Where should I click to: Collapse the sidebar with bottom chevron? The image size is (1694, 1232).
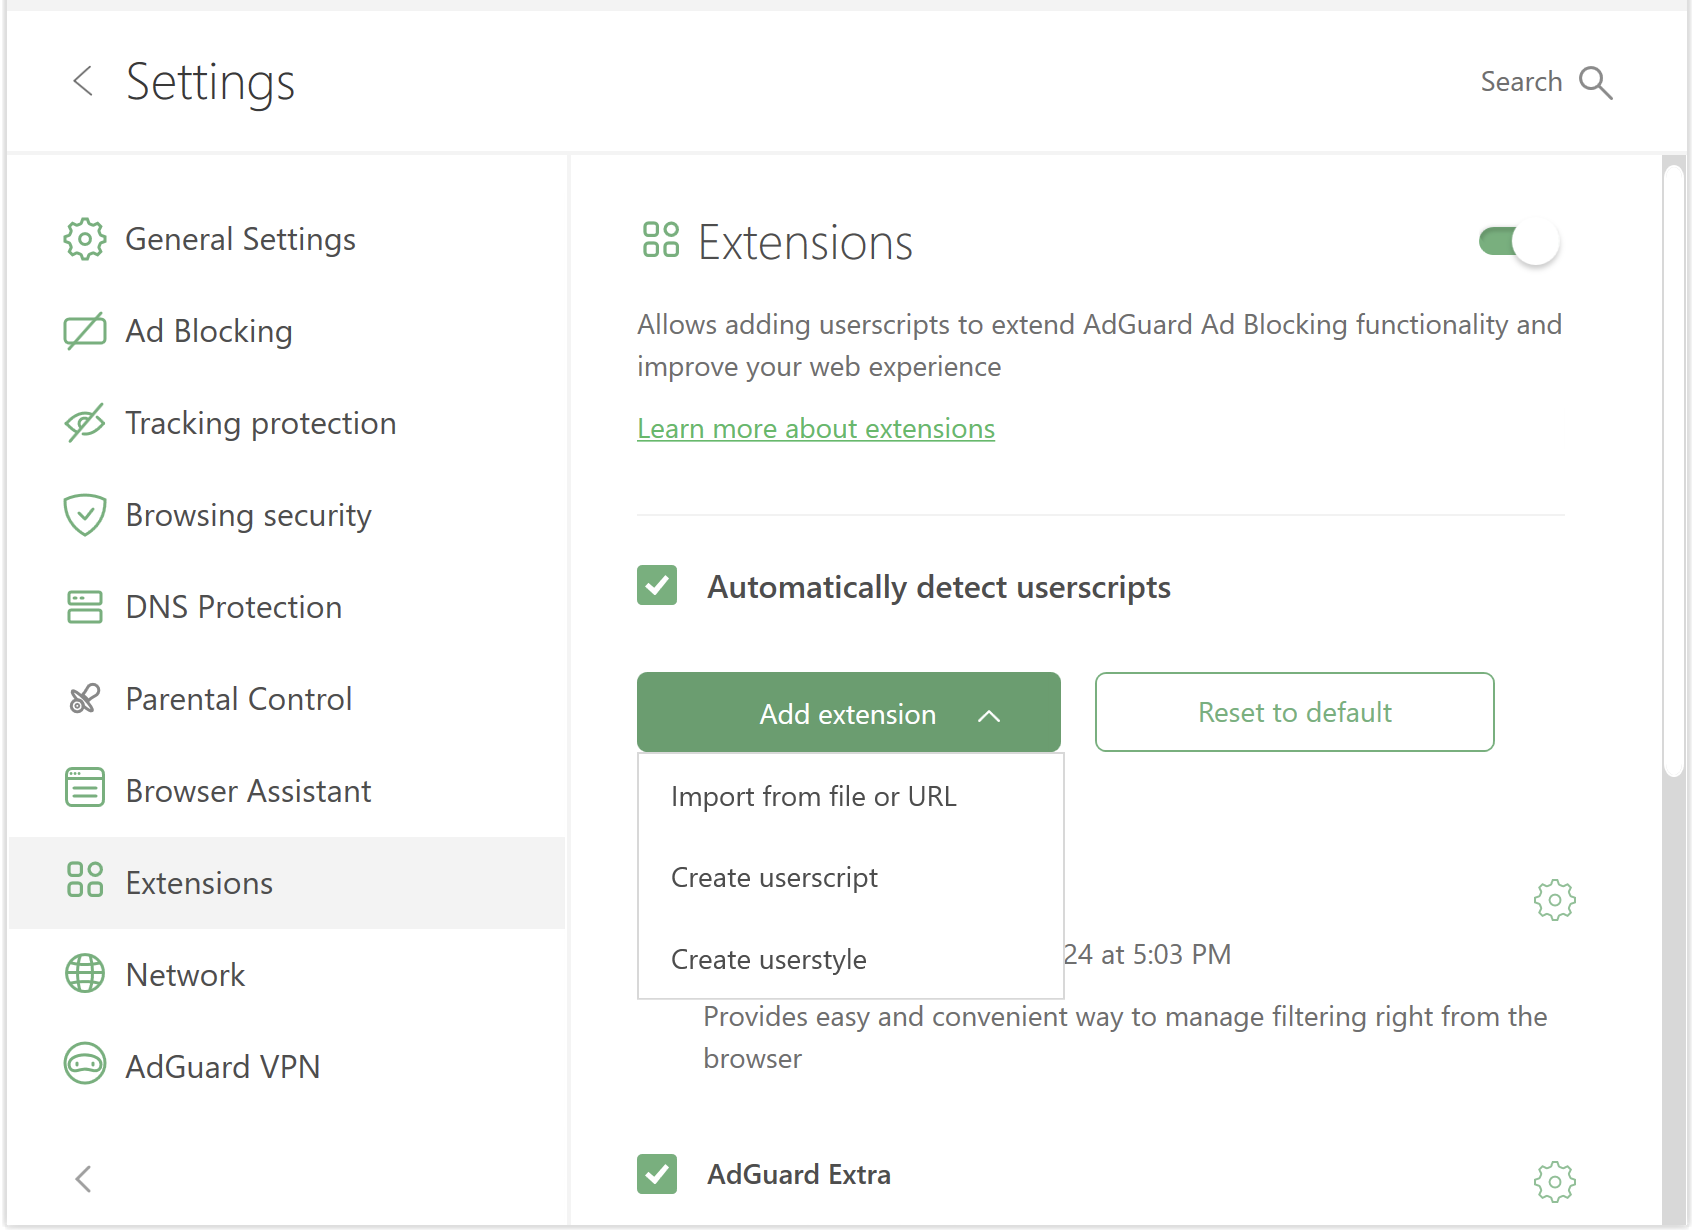click(x=84, y=1179)
